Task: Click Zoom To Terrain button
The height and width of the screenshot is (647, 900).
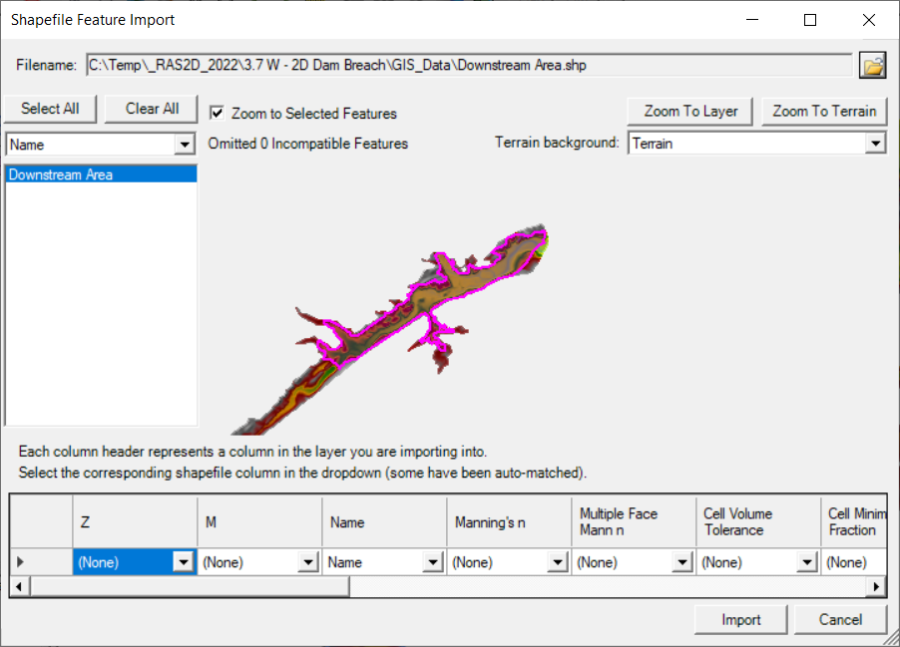Action: coord(824,111)
